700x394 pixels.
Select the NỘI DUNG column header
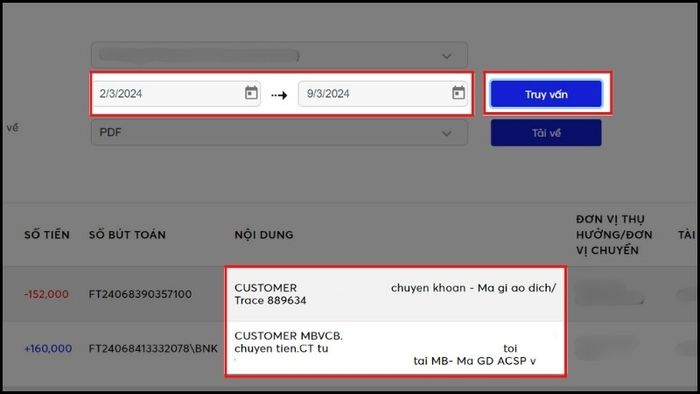(x=264, y=235)
